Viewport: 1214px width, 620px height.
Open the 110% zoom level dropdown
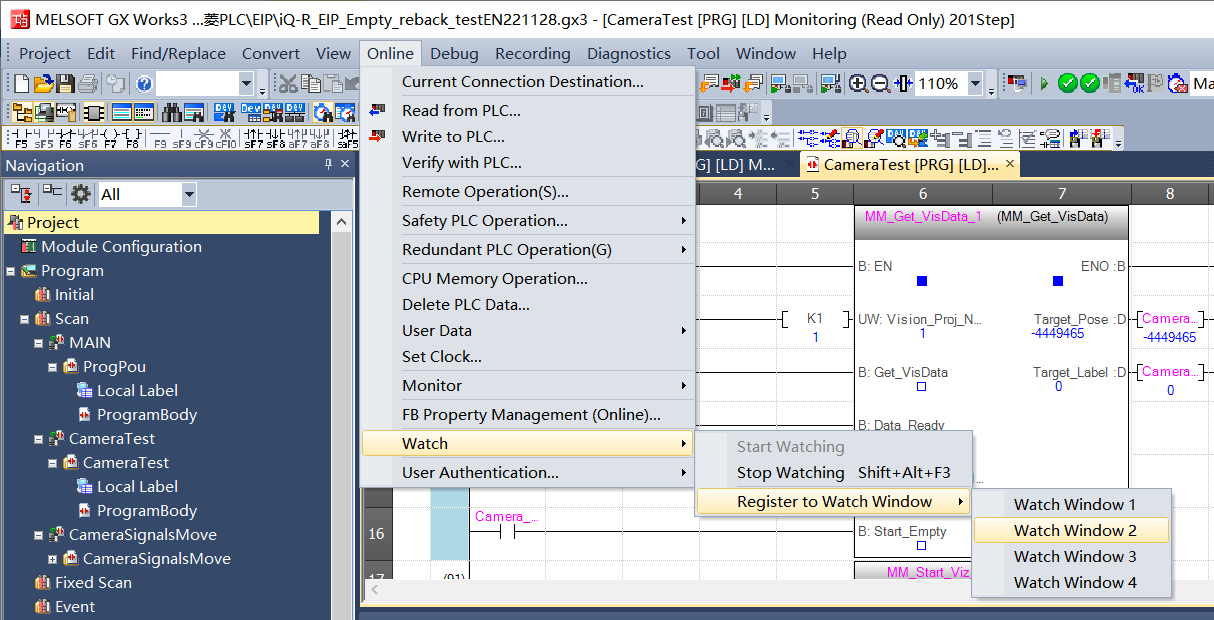975,84
